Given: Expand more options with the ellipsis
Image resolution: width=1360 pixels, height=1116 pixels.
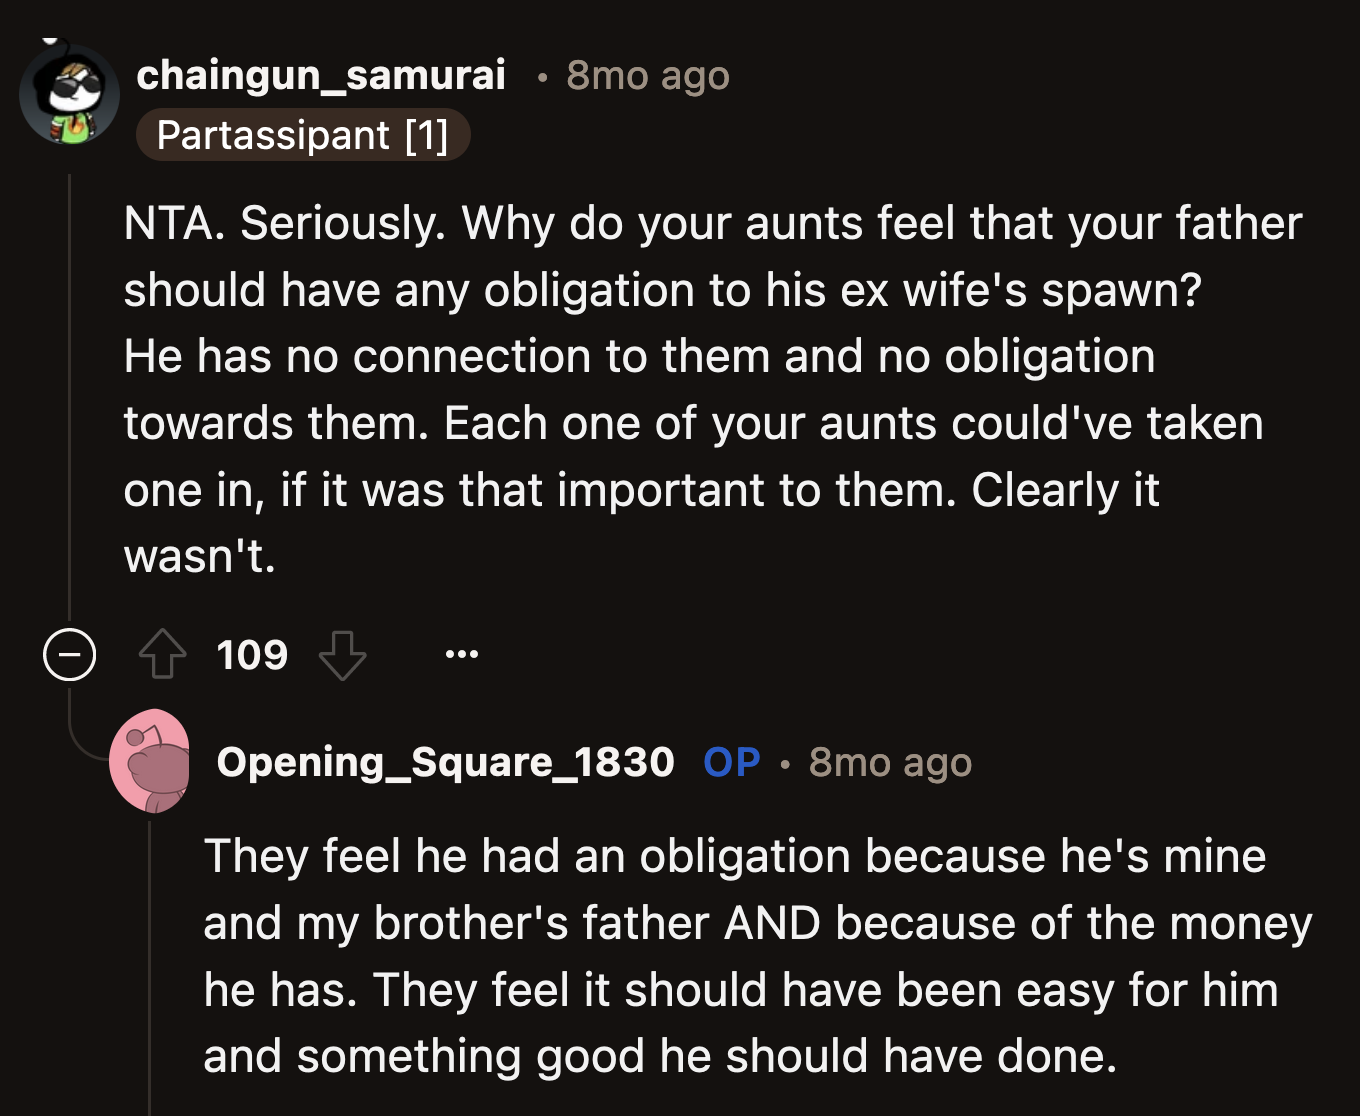Looking at the screenshot, I should tap(461, 653).
